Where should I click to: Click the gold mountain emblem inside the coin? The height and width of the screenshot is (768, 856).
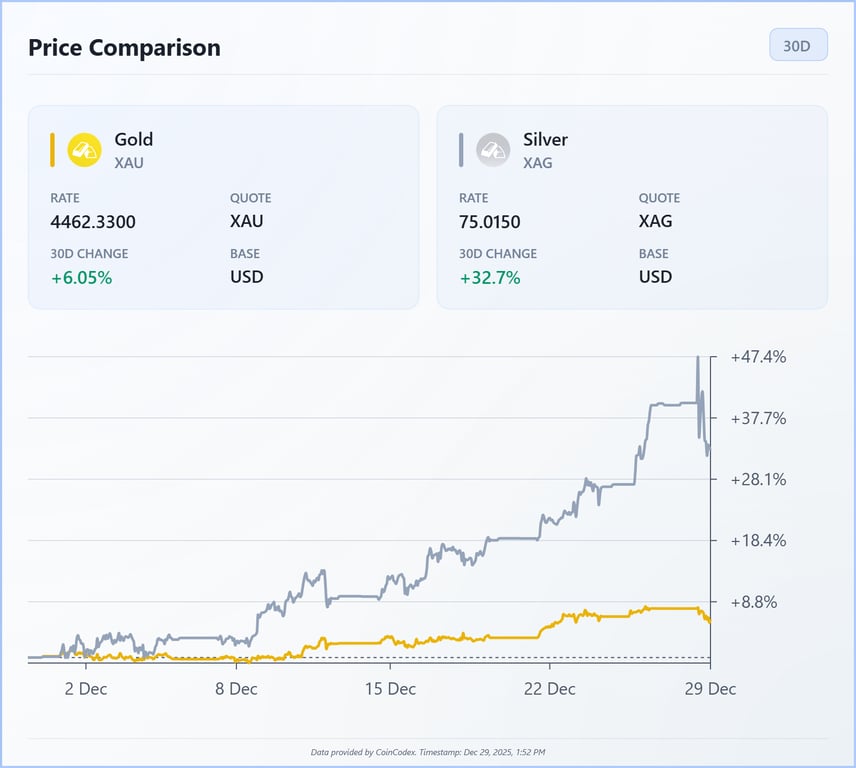click(85, 149)
